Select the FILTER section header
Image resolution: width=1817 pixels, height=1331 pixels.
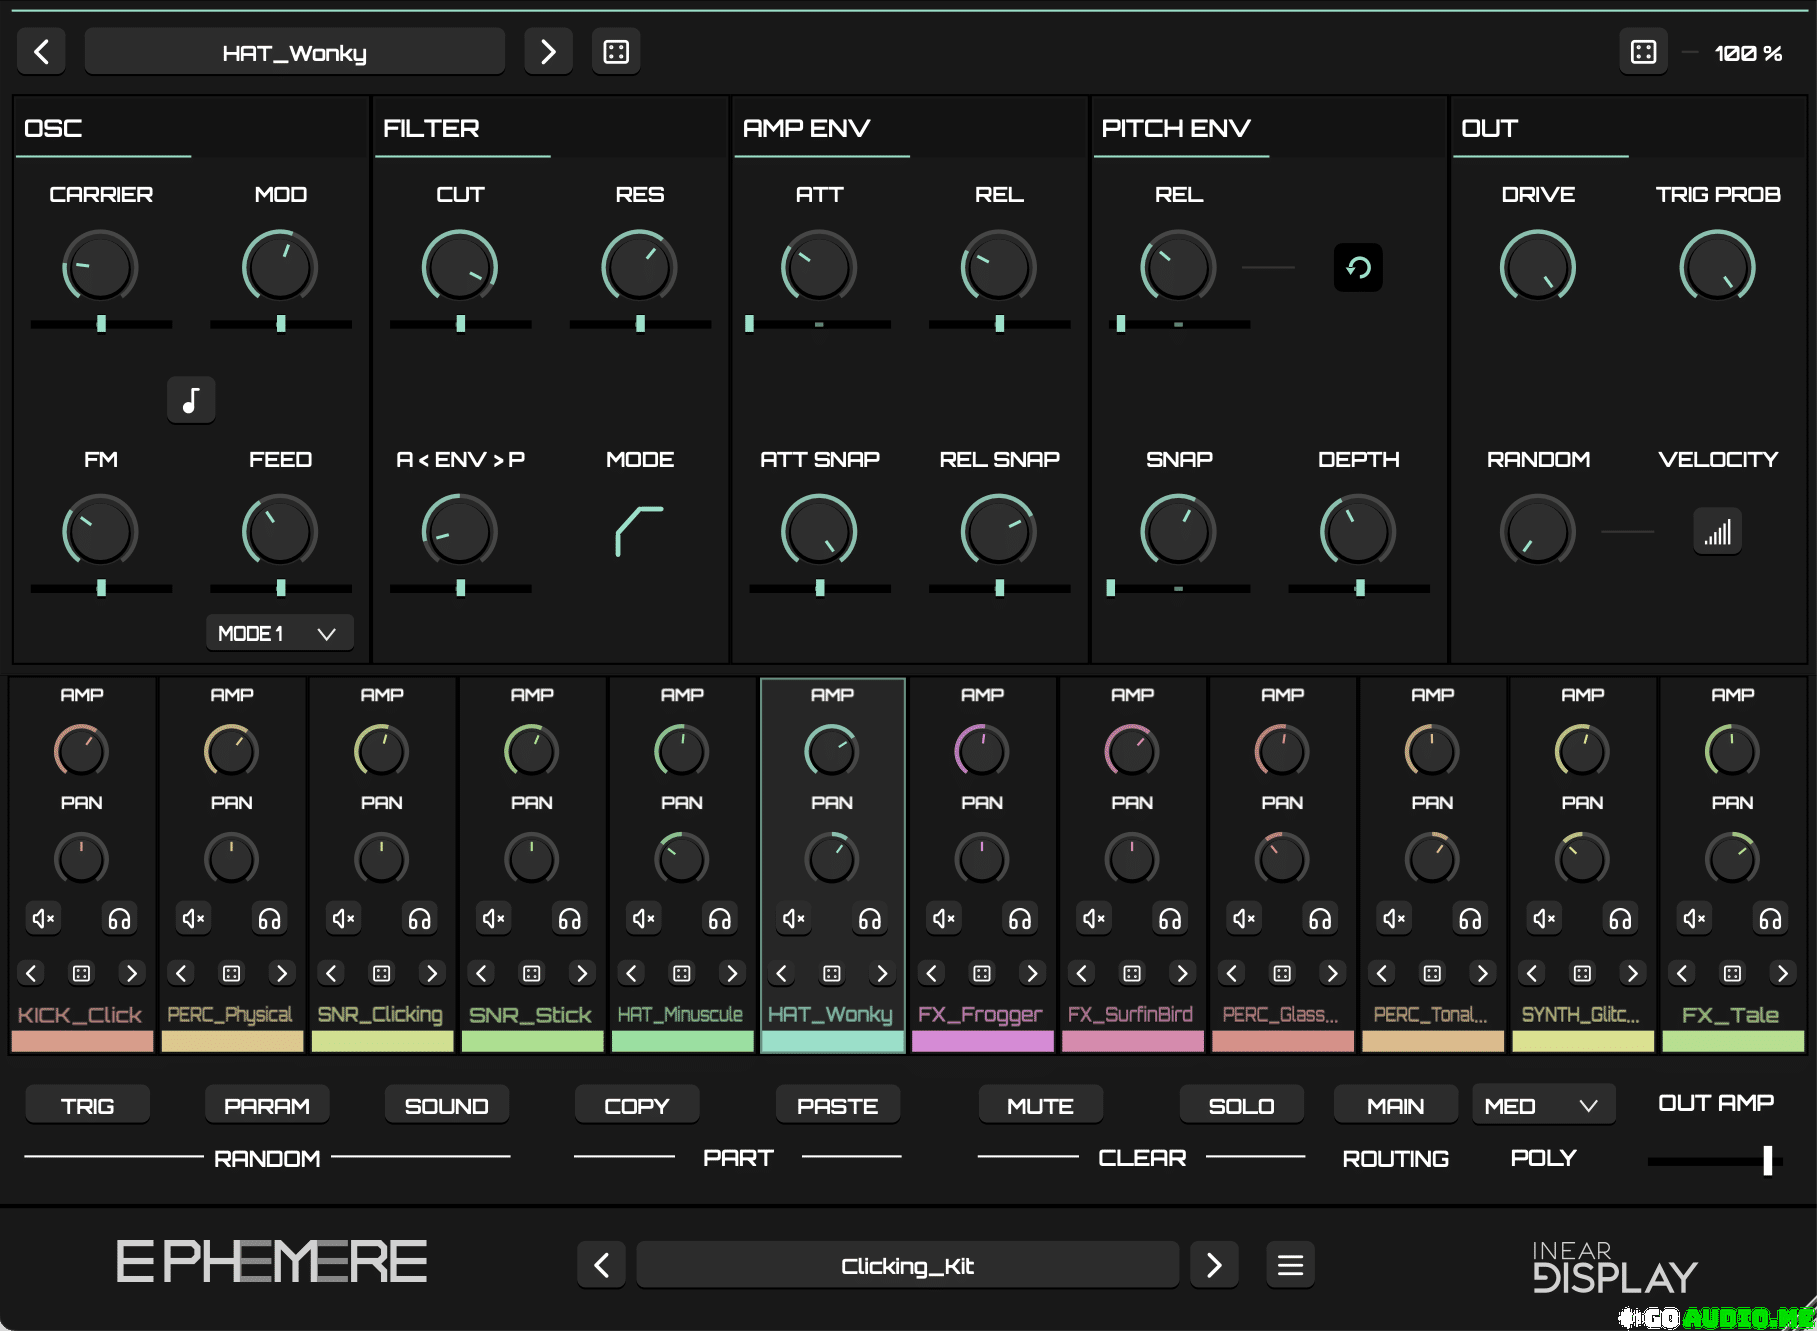coord(431,128)
